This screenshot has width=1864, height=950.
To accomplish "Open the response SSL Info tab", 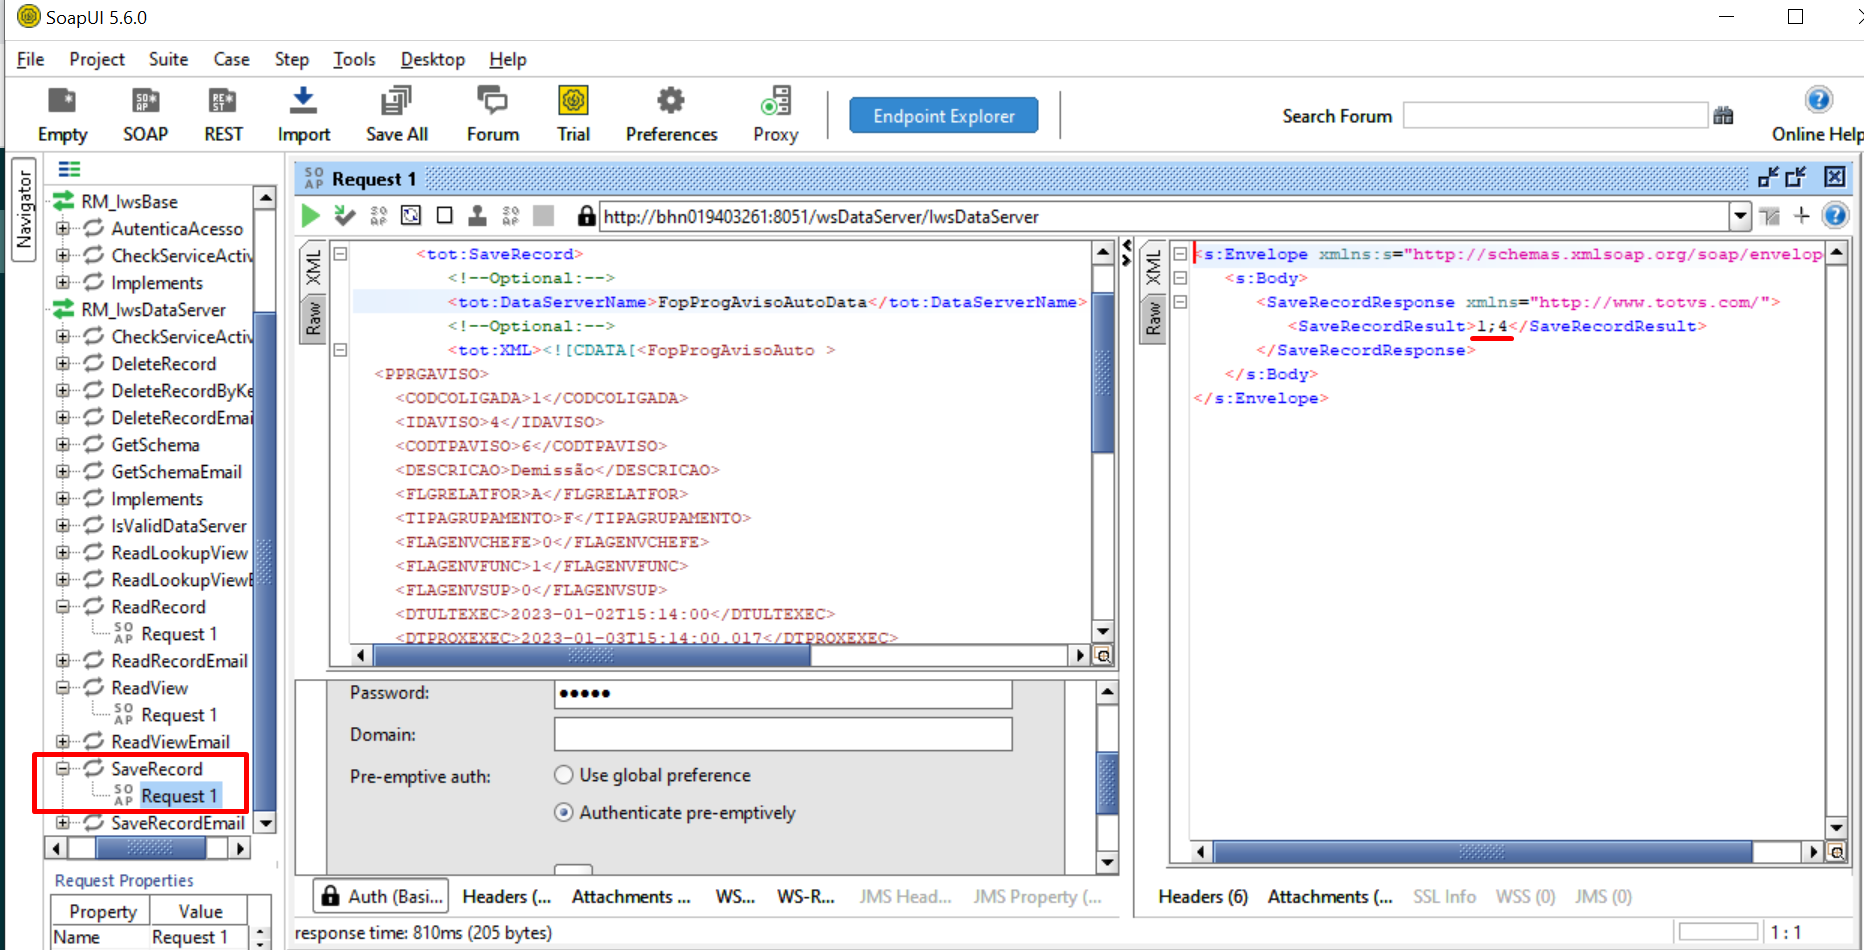I will point(1444,897).
